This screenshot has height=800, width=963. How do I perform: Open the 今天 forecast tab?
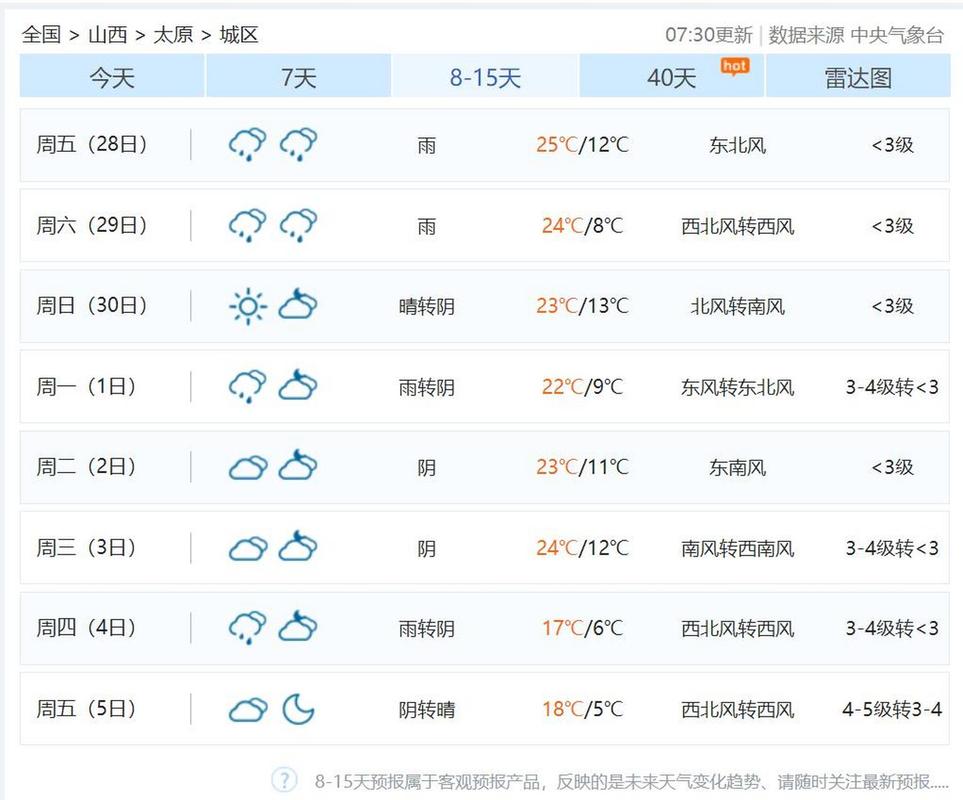[112, 76]
